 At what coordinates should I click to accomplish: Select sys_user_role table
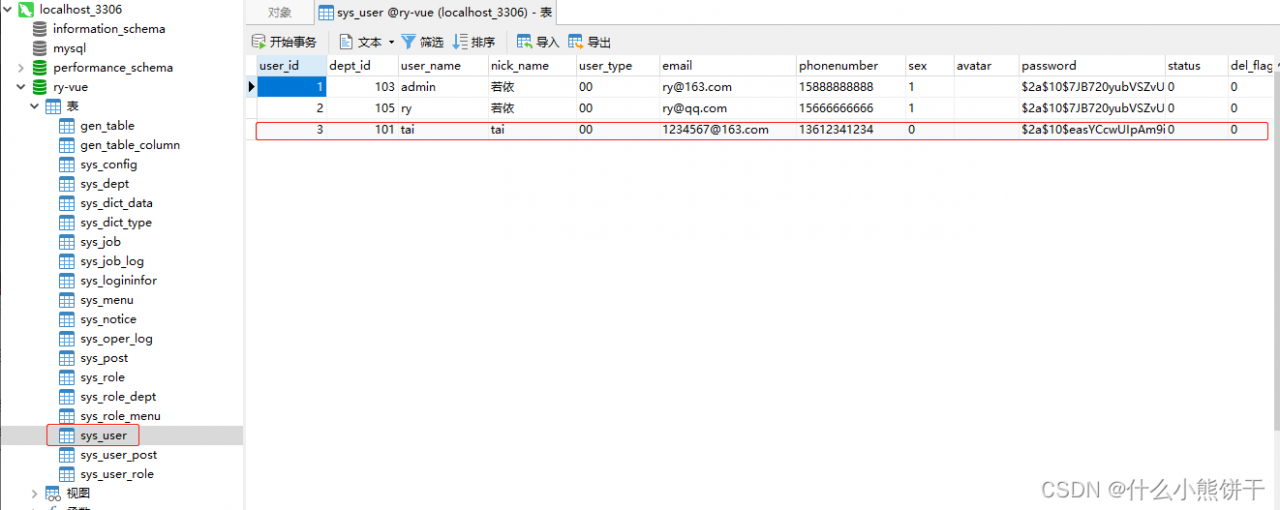point(117,474)
